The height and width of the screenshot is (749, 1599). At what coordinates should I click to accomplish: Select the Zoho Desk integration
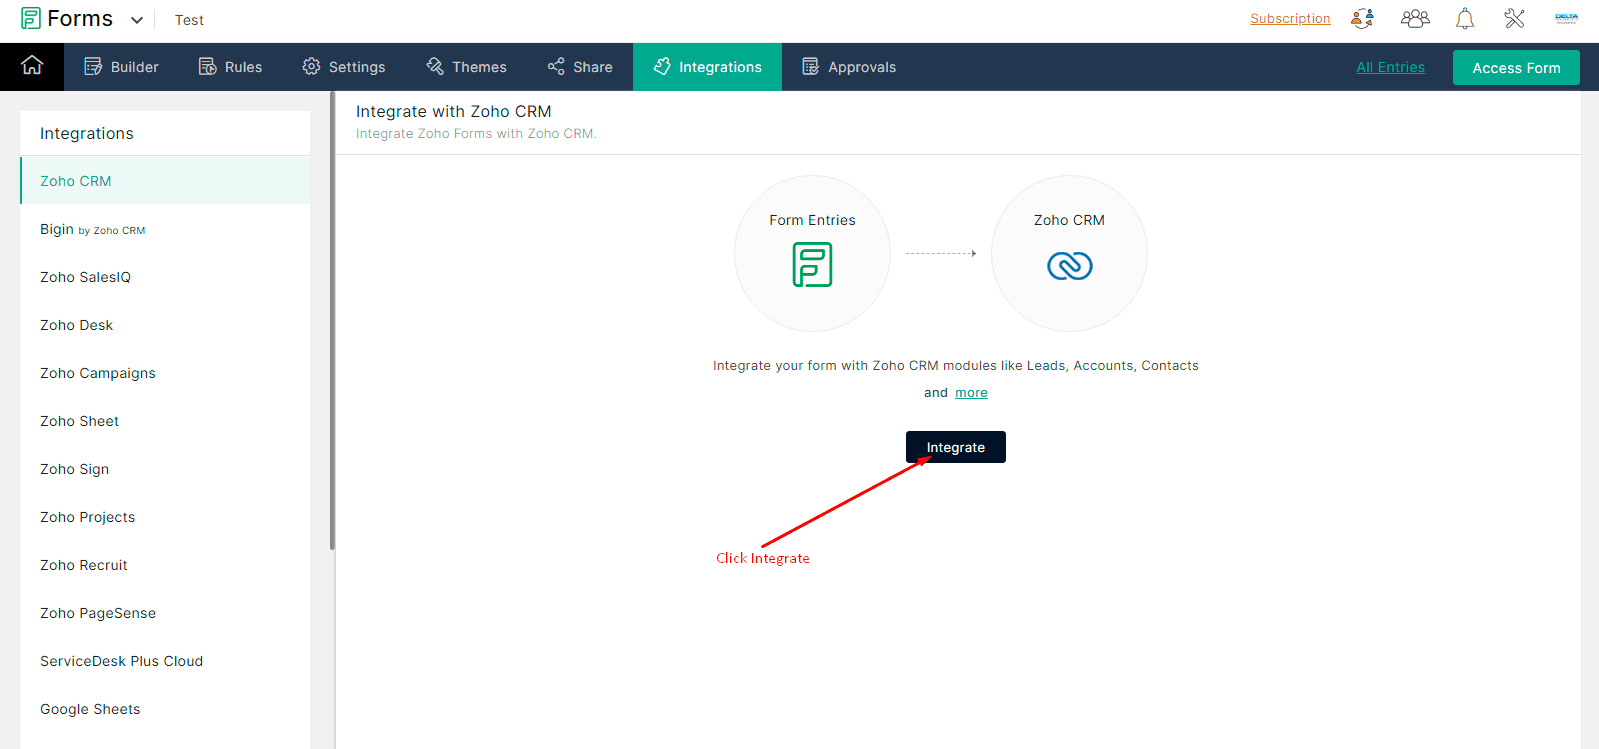[x=165, y=325]
